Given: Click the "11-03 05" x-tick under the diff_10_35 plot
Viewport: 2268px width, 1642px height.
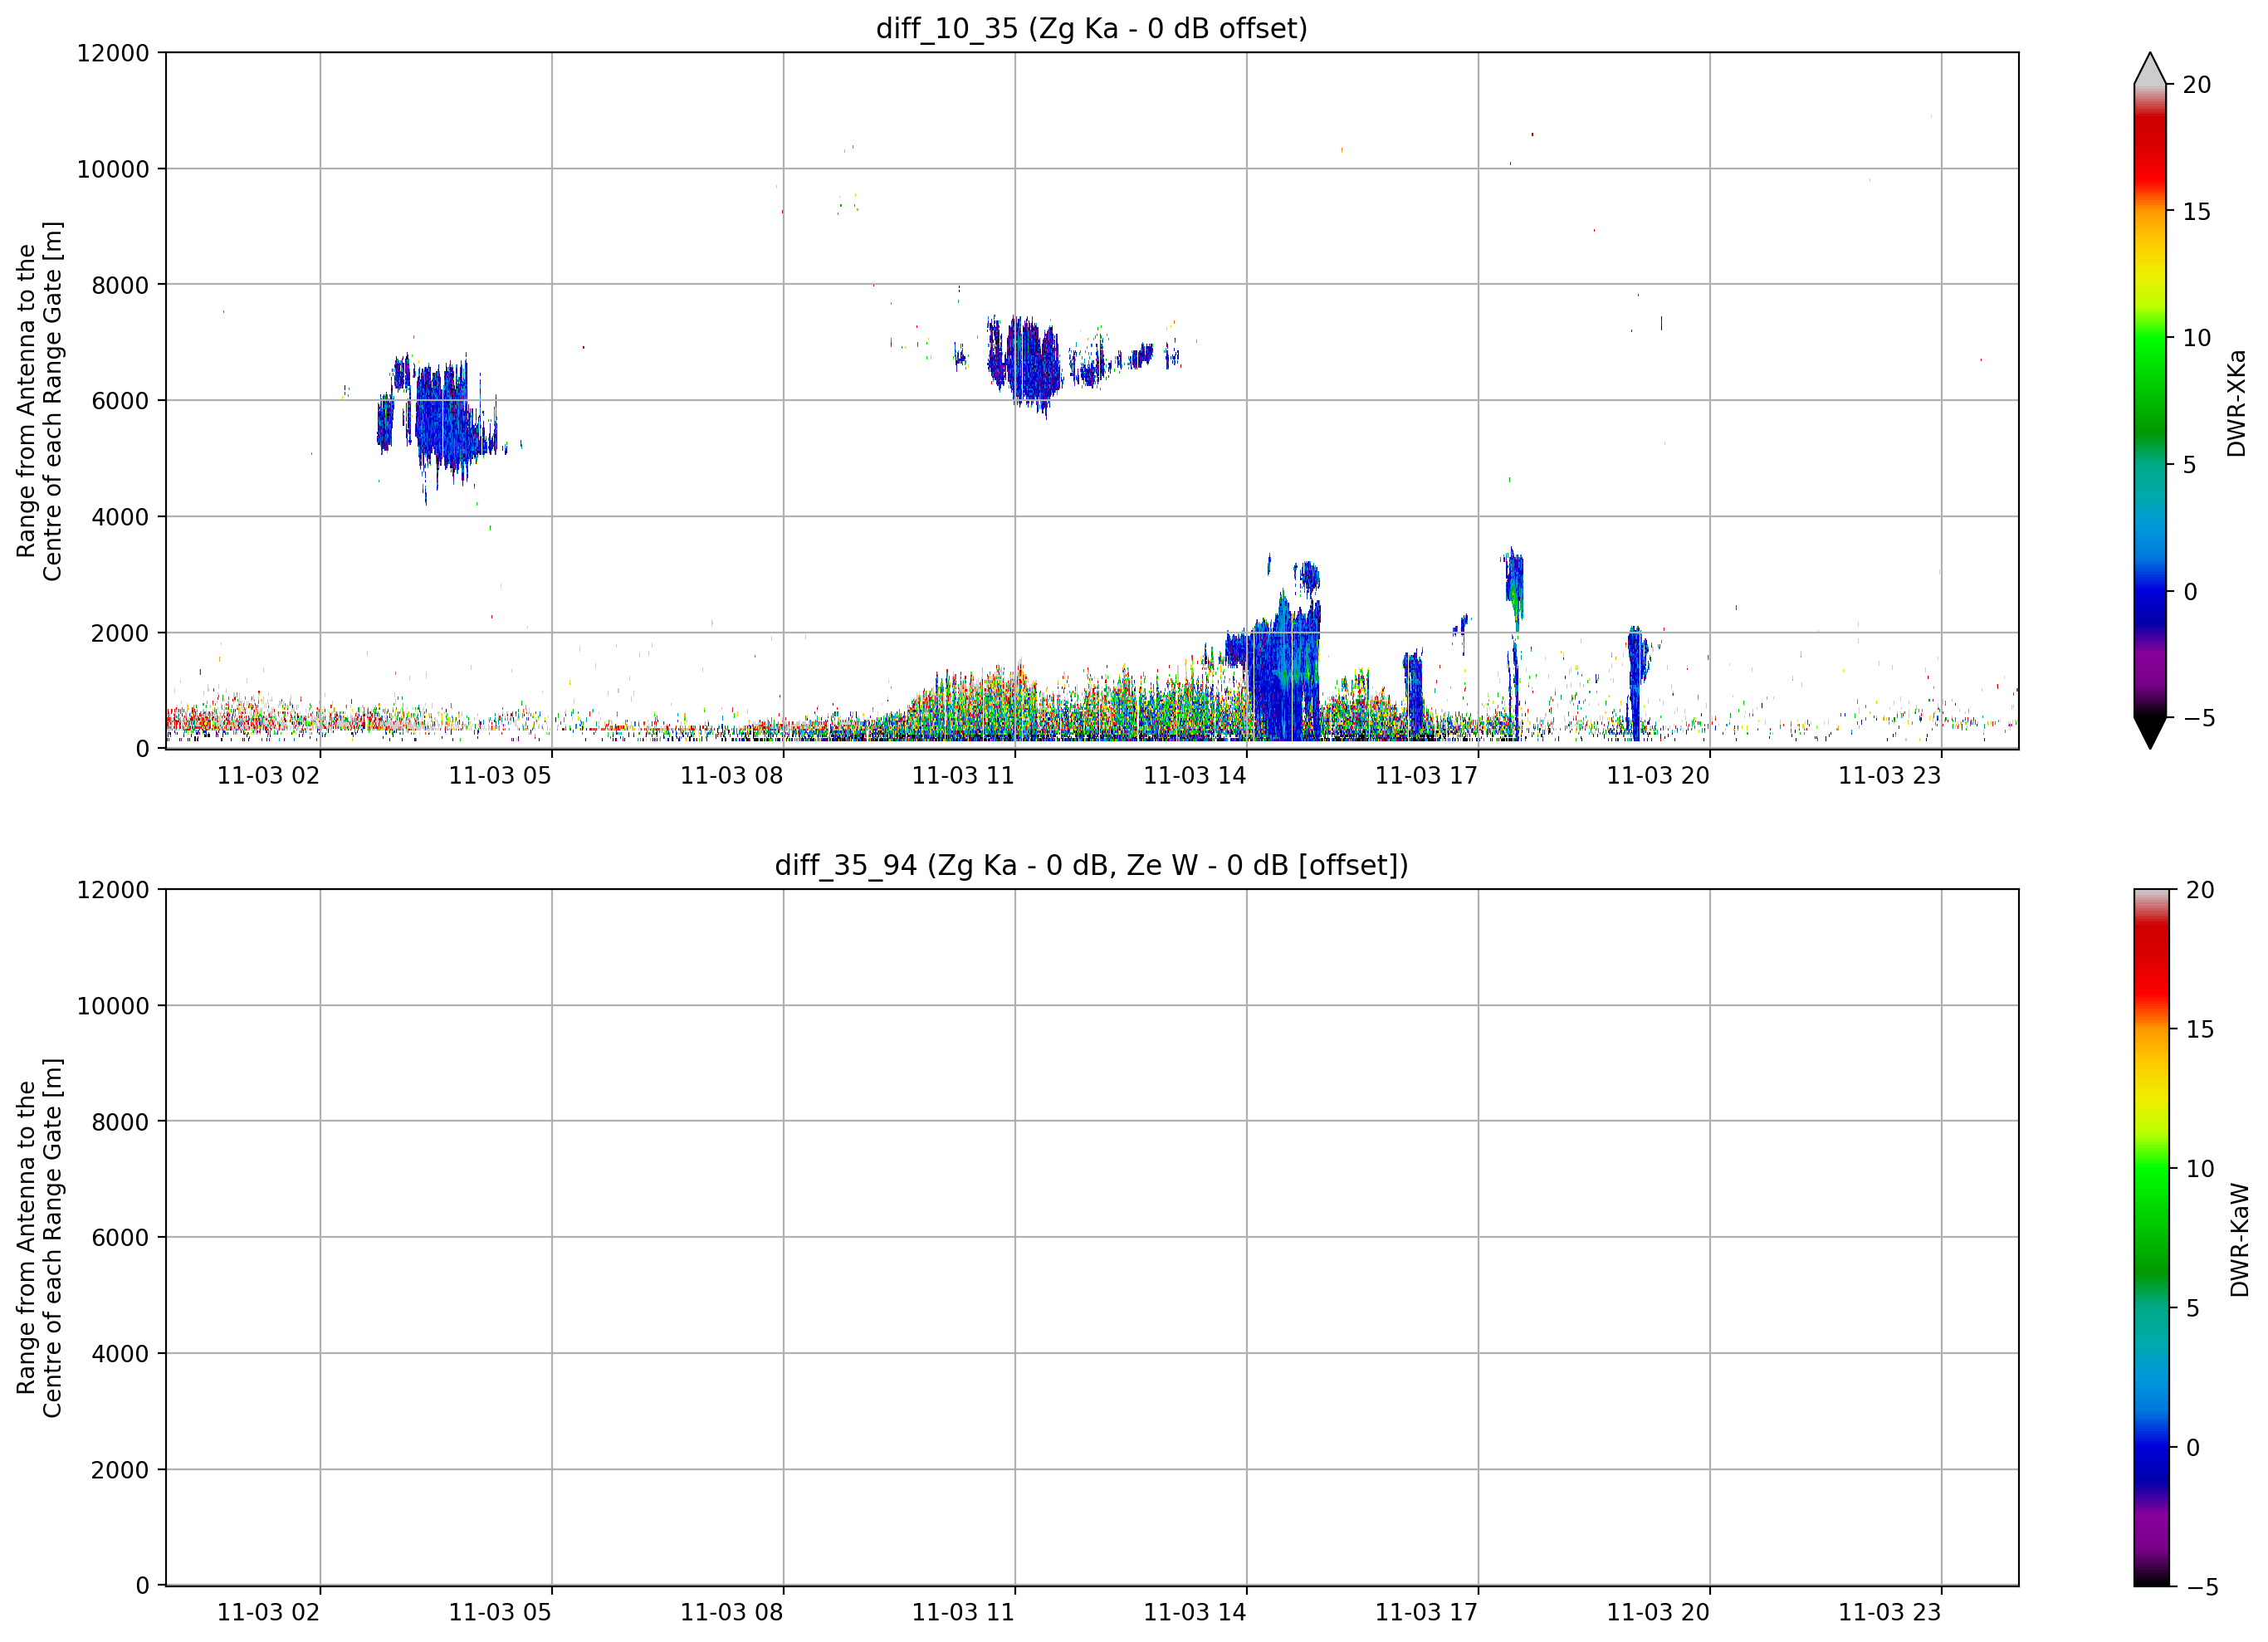Looking at the screenshot, I should pos(500,776).
